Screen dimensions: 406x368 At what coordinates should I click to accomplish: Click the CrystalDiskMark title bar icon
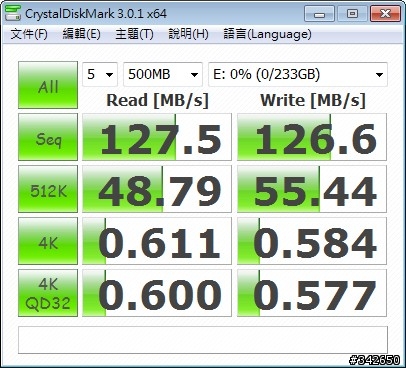tap(13, 14)
